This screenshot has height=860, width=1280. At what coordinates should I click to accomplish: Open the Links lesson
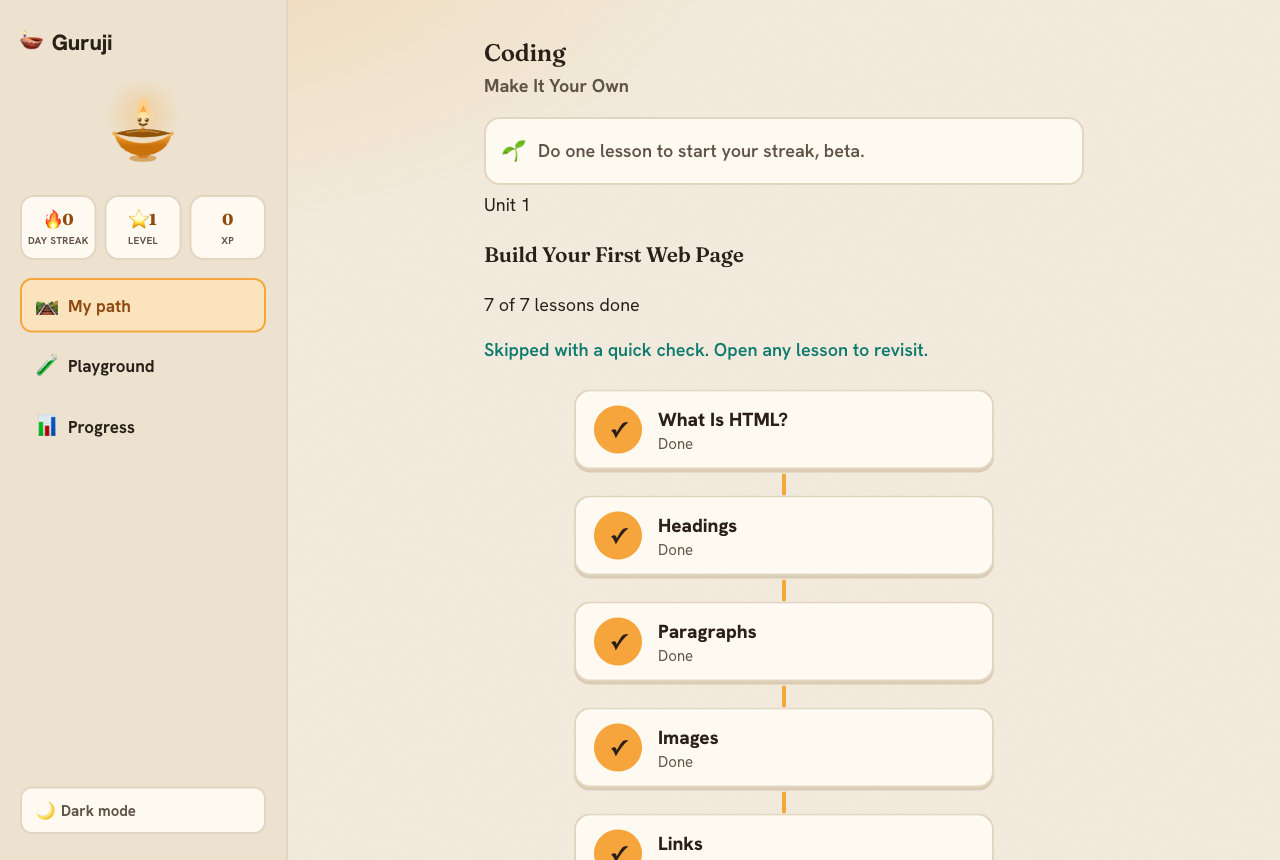point(784,838)
